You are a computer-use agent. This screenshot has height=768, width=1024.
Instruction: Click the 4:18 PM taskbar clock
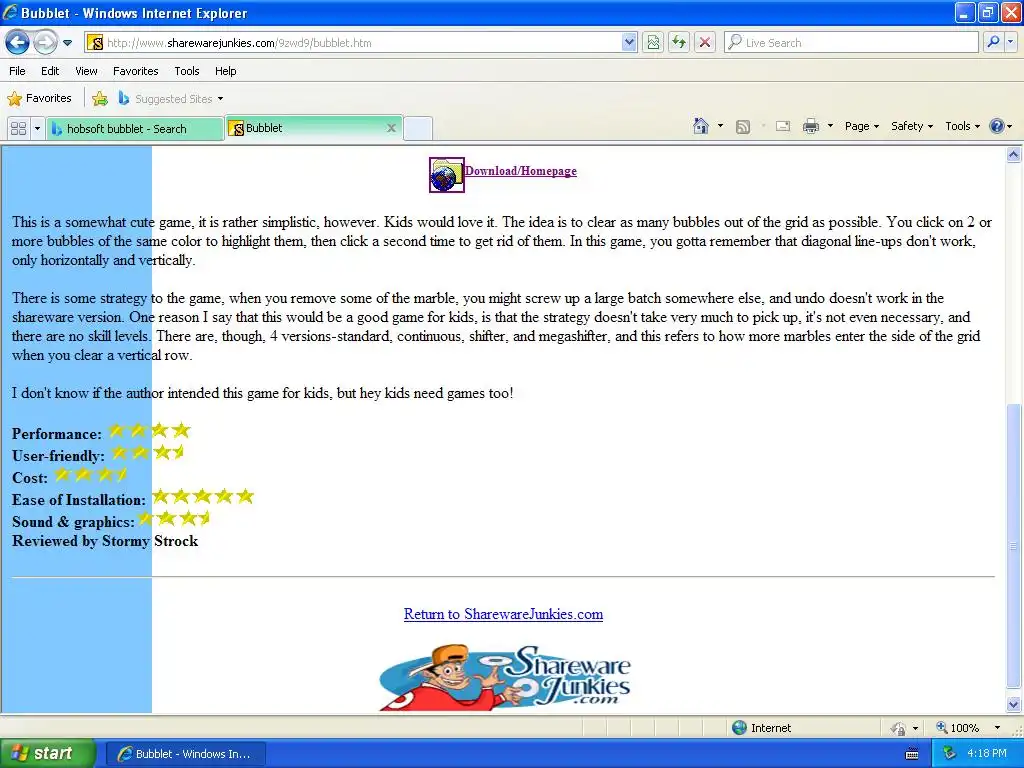(987, 754)
